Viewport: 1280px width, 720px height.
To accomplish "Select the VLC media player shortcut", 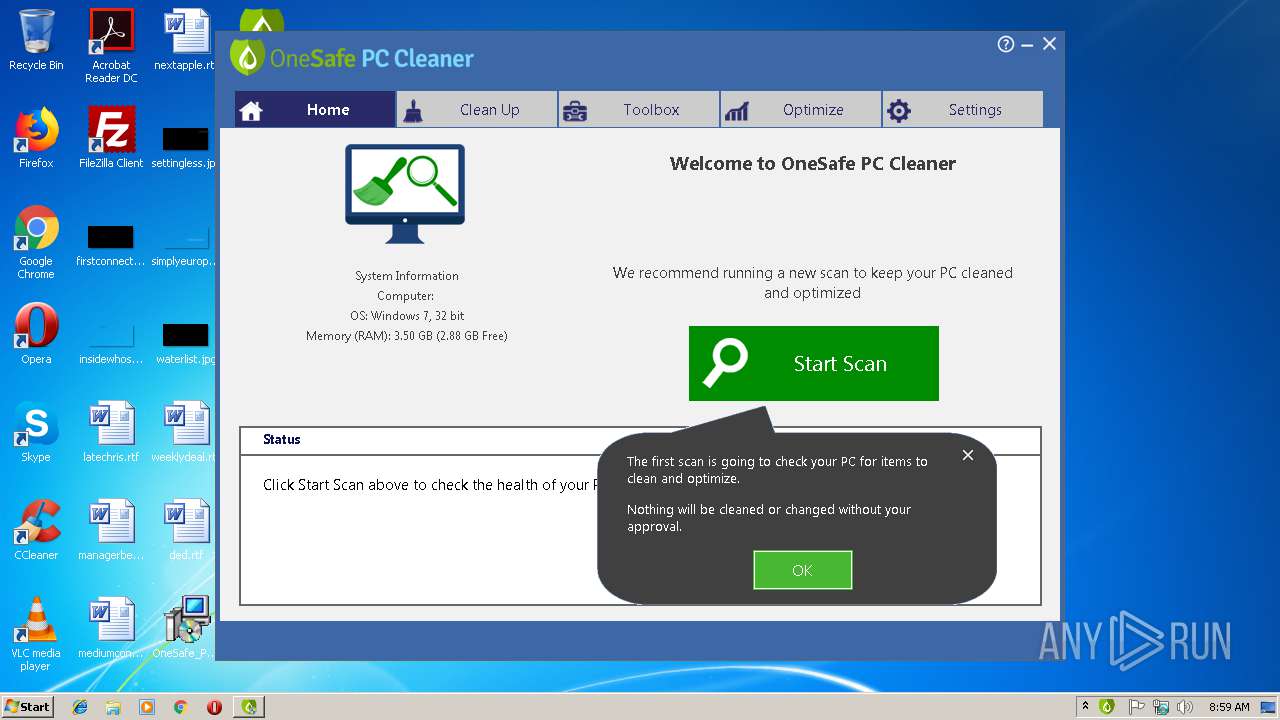I will [36, 634].
